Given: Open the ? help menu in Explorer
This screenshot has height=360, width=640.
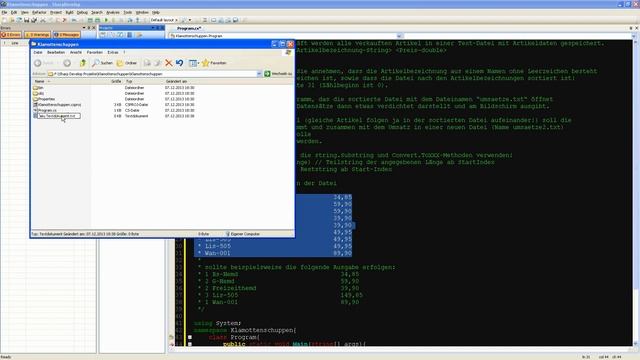Looking at the screenshot, I should [x=124, y=52].
